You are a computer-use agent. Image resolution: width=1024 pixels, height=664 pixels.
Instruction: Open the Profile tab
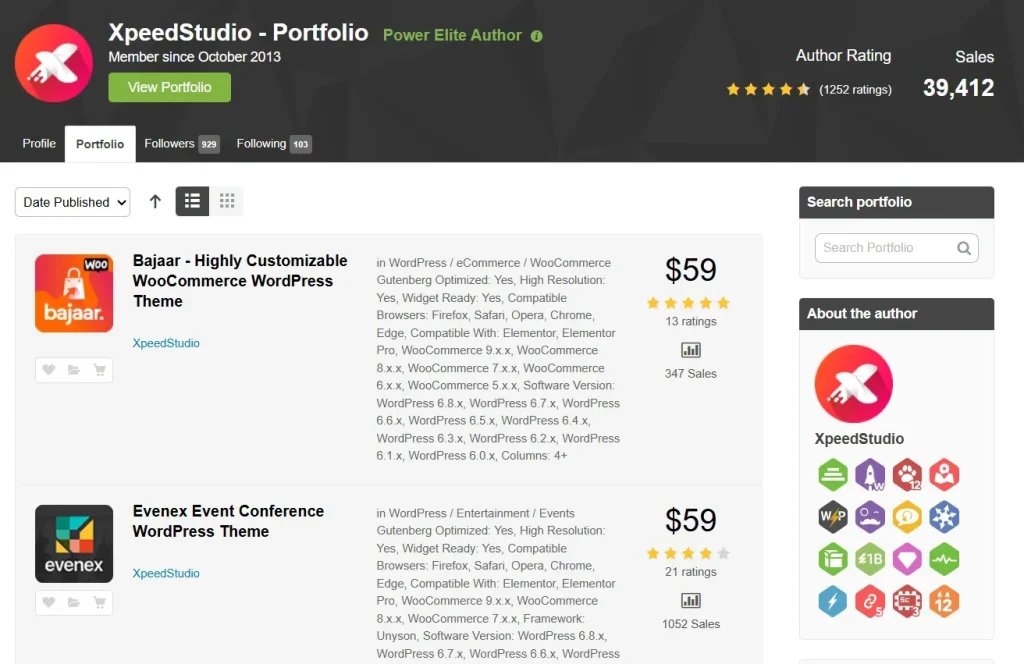(39, 144)
